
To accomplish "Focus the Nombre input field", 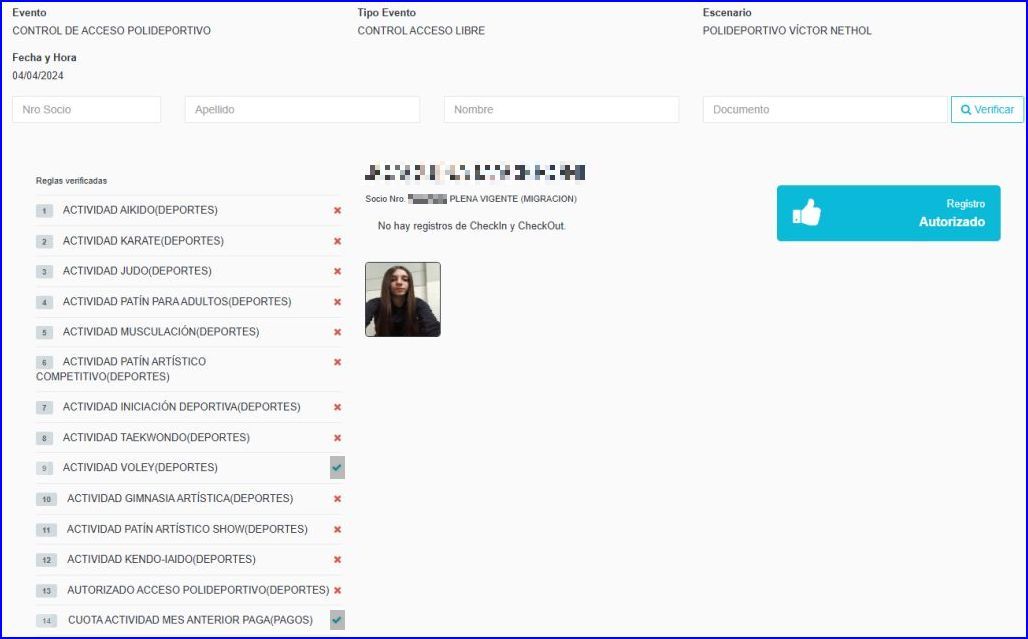I will pyautogui.click(x=561, y=109).
